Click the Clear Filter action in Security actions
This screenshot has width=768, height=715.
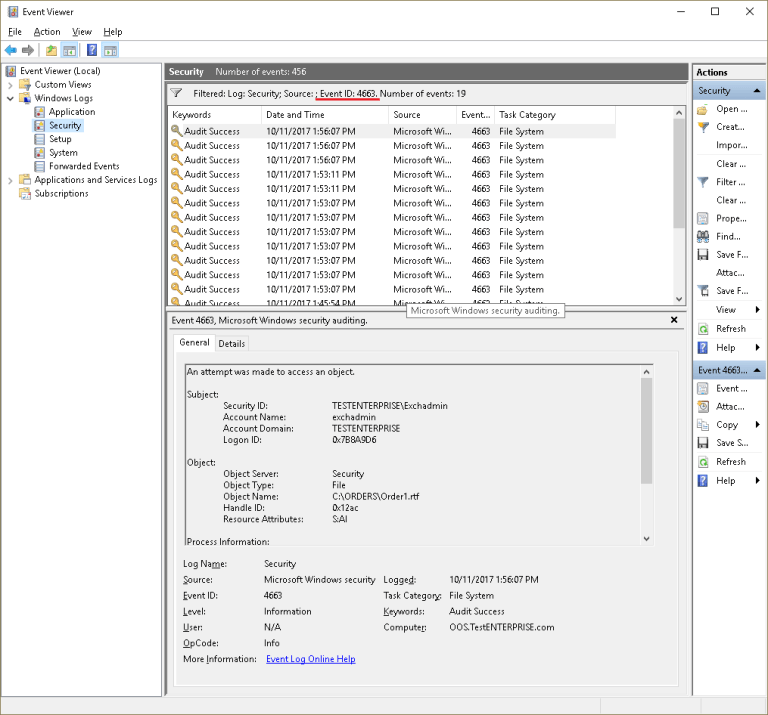(x=731, y=200)
